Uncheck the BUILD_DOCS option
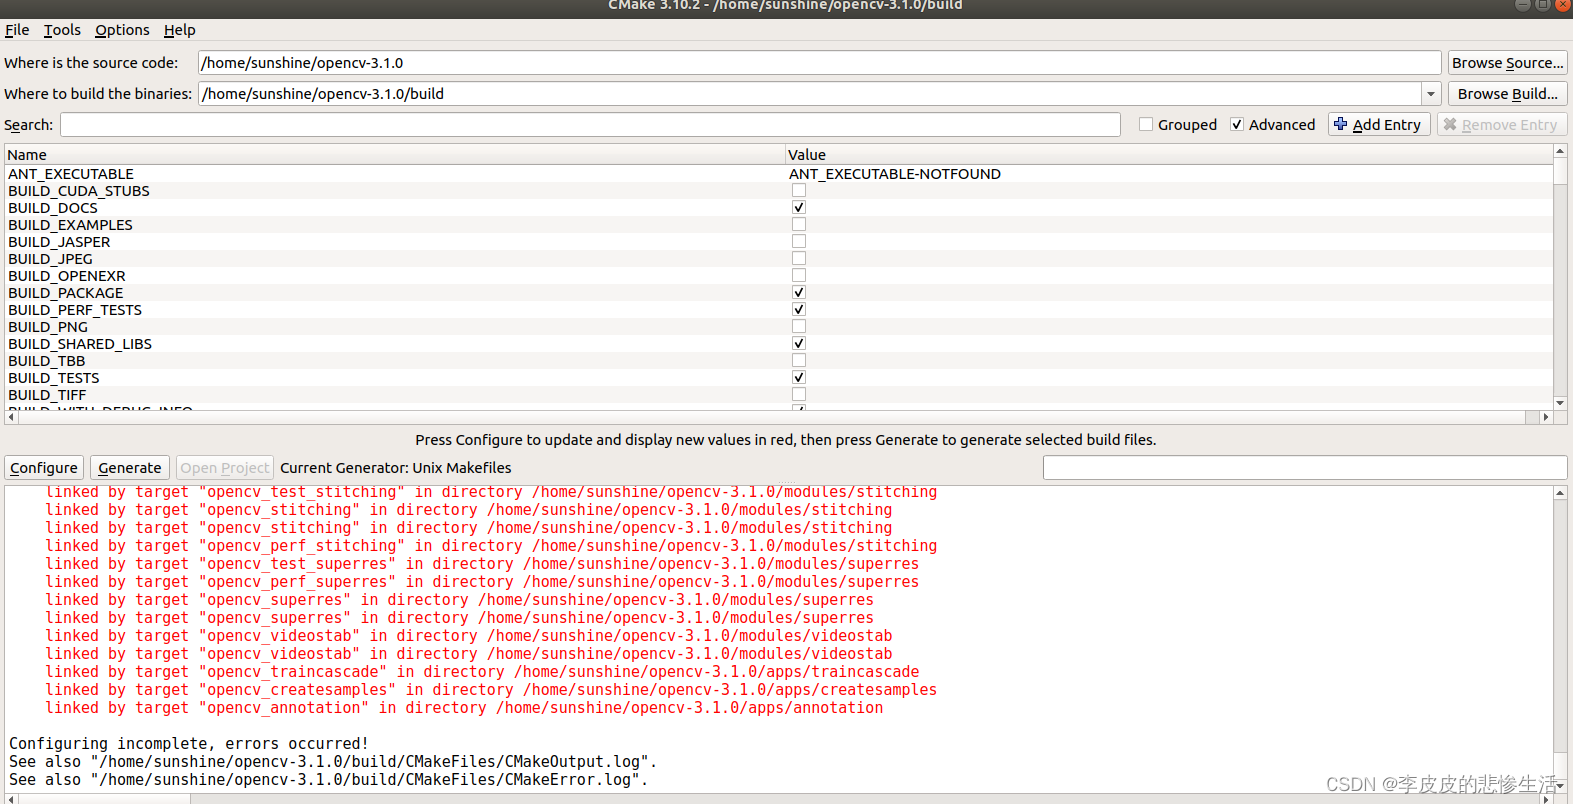Viewport: 1573px width, 804px height. tap(798, 207)
